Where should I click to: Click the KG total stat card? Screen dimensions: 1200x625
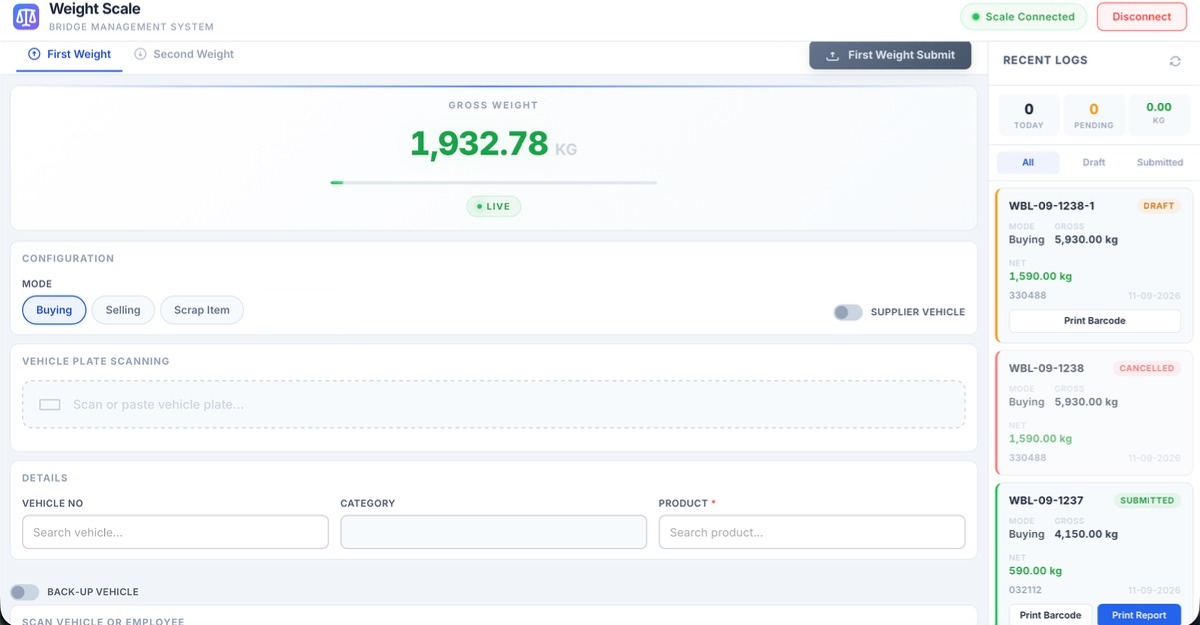[x=1159, y=116]
